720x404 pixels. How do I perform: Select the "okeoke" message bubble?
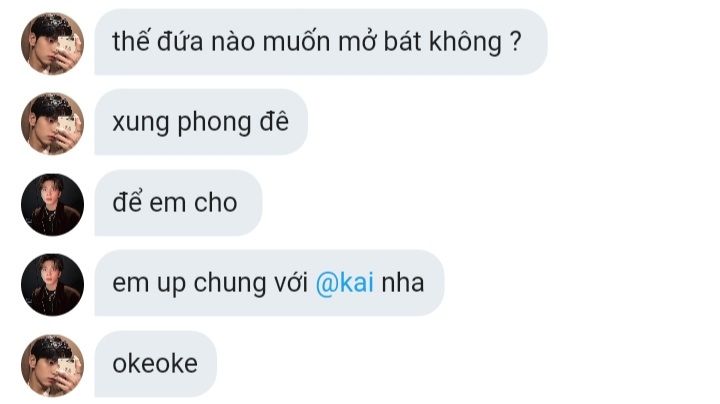156,364
